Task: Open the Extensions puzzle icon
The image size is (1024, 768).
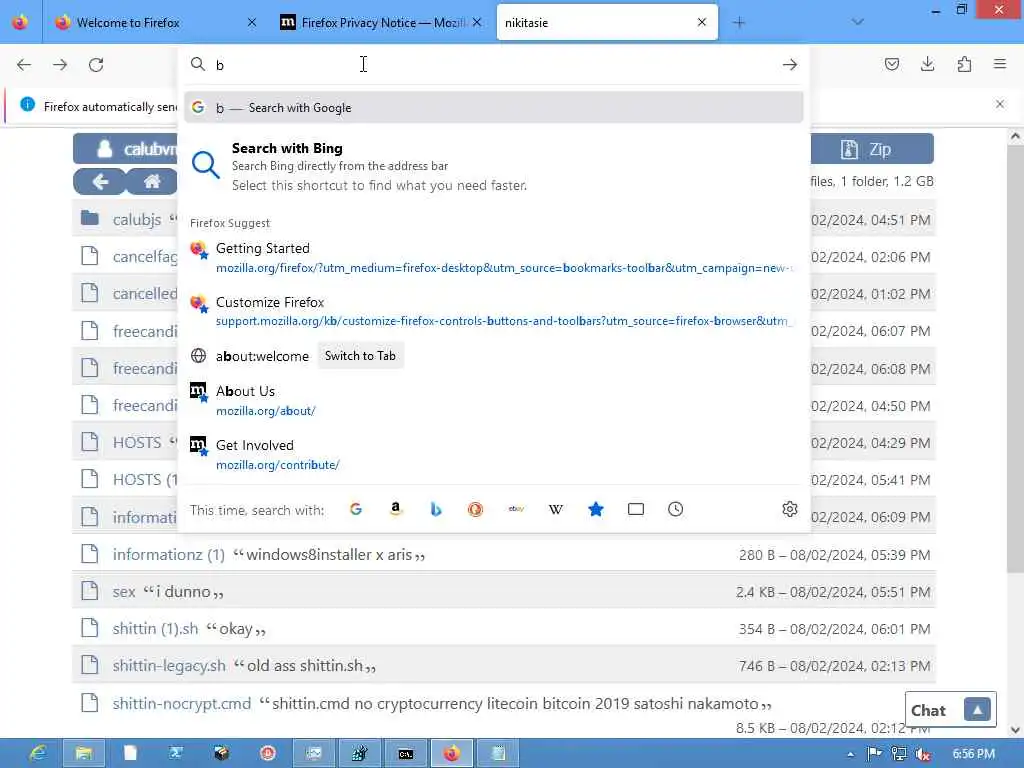Action: [964, 64]
